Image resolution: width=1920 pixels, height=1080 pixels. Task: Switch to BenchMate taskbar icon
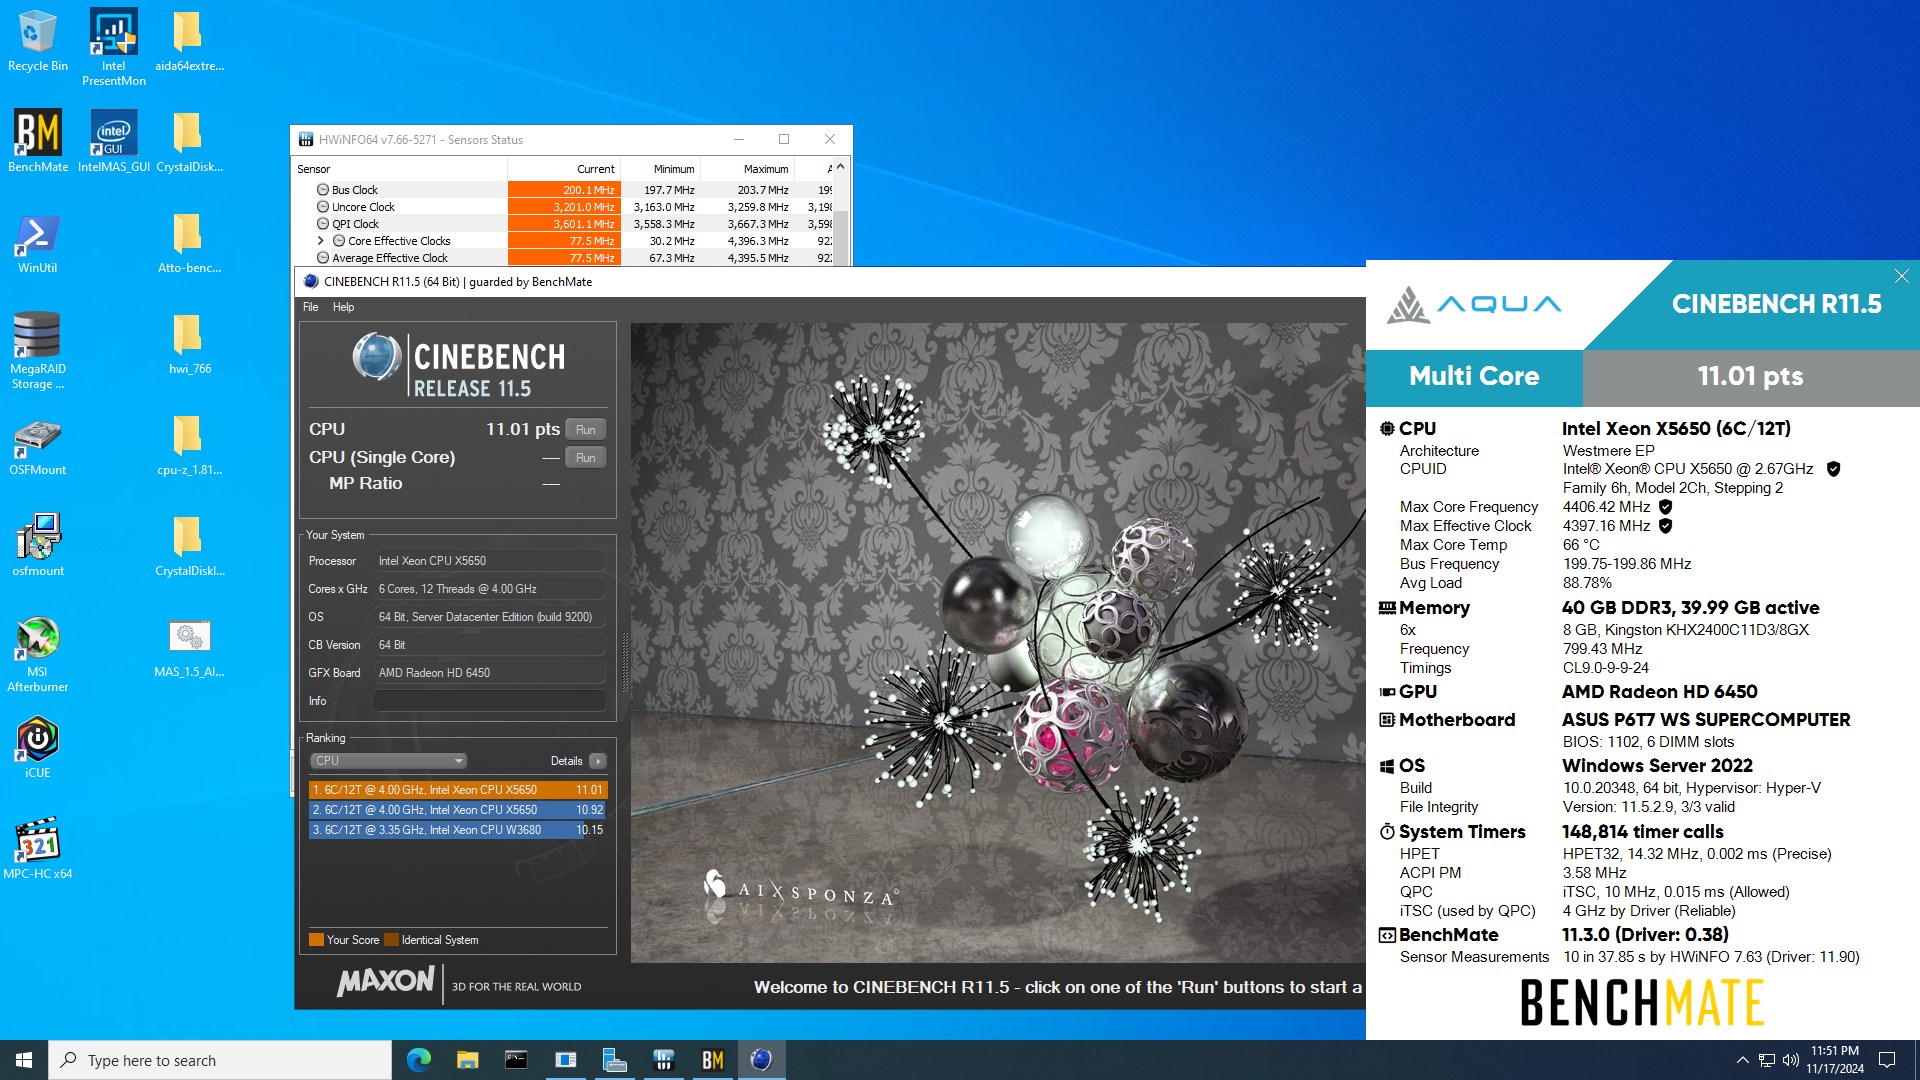click(712, 1060)
